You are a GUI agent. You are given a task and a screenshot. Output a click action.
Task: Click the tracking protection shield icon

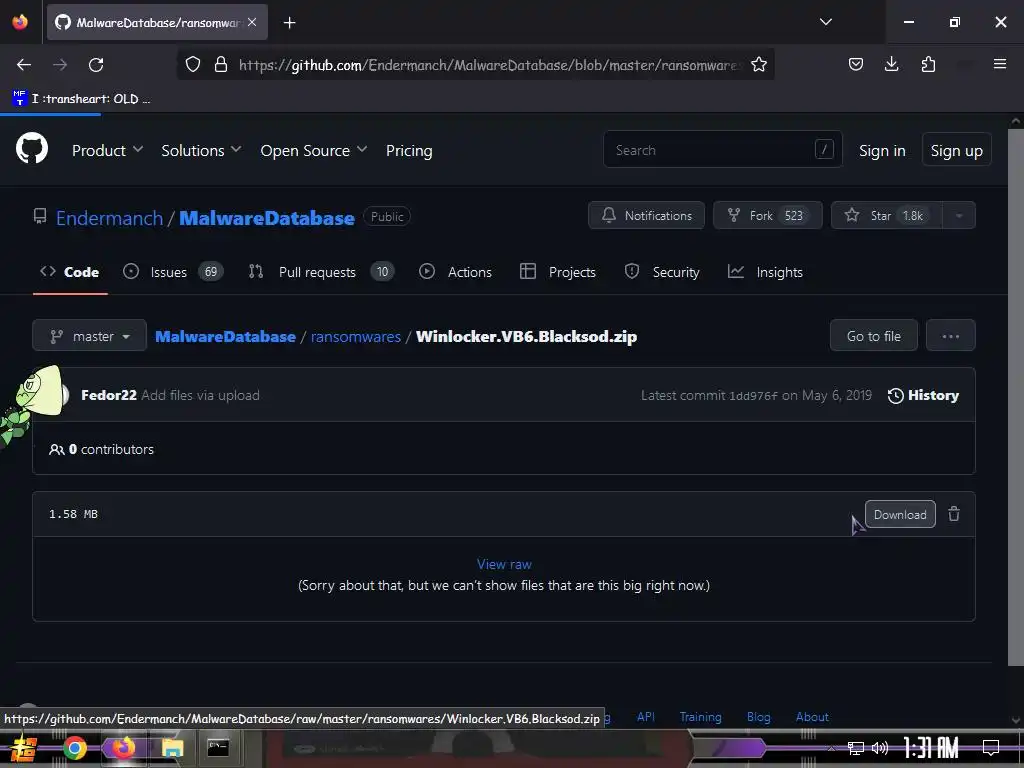(193, 65)
